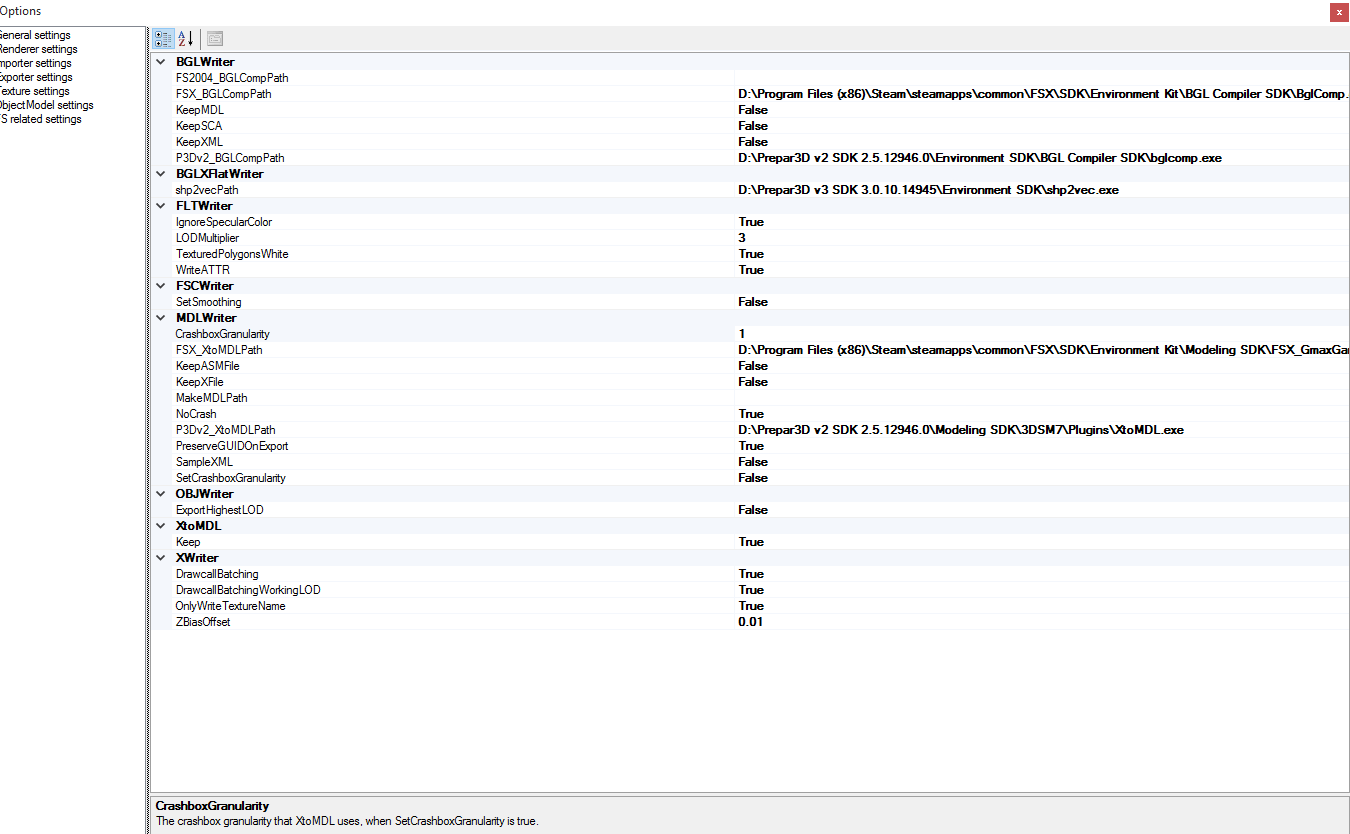Toggle KeepMDL from False to True
The image size is (1350, 834).
coord(800,109)
